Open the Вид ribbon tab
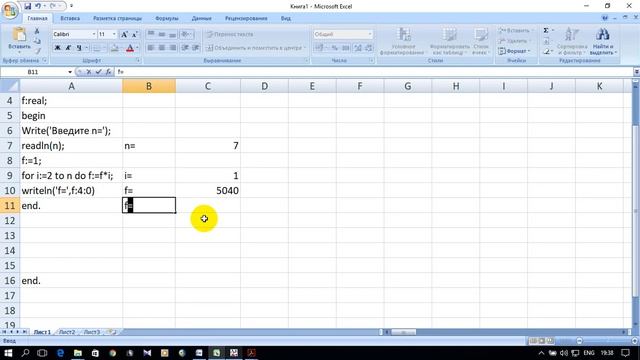 coord(286,18)
